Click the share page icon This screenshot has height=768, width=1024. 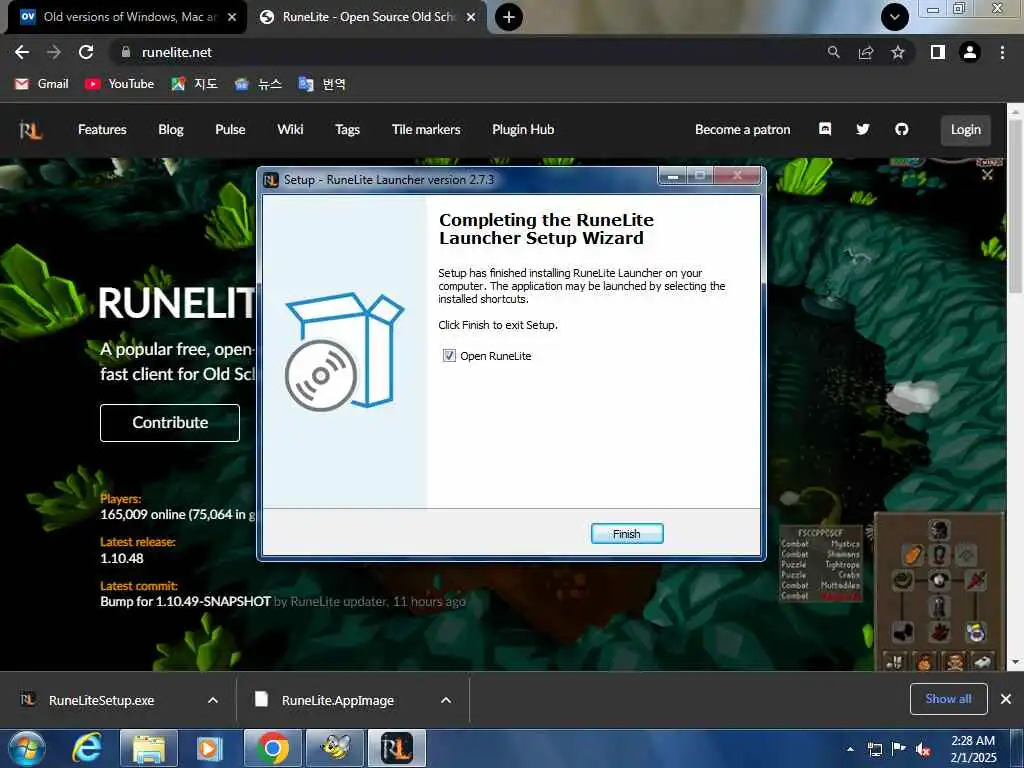click(866, 52)
